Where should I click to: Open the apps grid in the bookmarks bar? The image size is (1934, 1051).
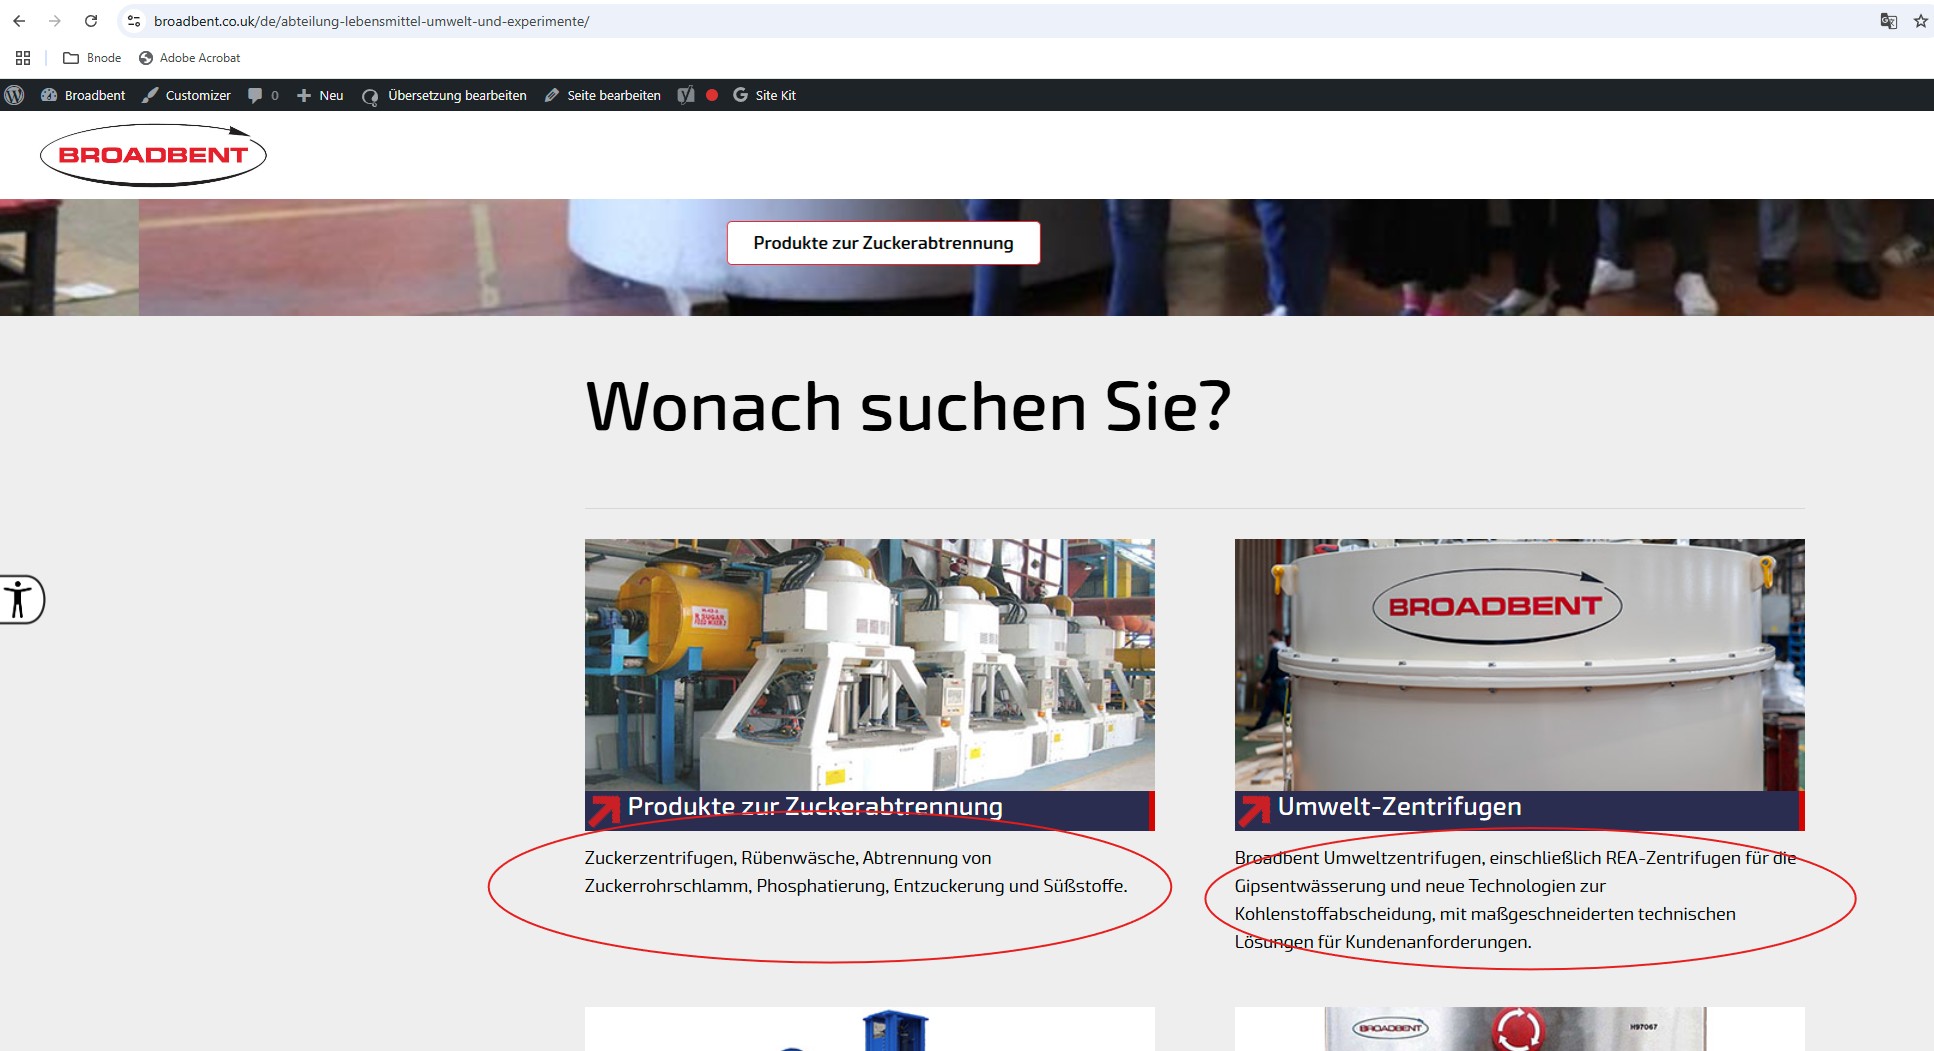click(23, 58)
